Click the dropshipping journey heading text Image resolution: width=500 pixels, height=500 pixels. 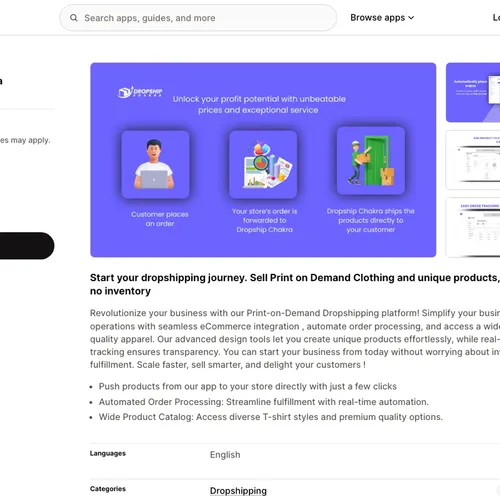(295, 284)
